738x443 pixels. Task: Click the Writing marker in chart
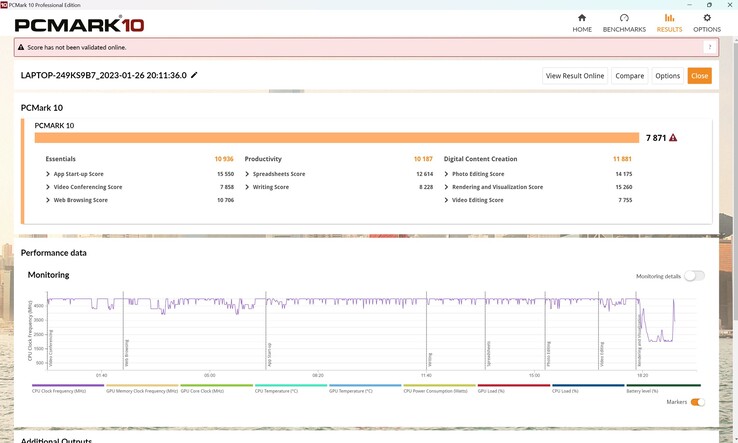(430, 360)
